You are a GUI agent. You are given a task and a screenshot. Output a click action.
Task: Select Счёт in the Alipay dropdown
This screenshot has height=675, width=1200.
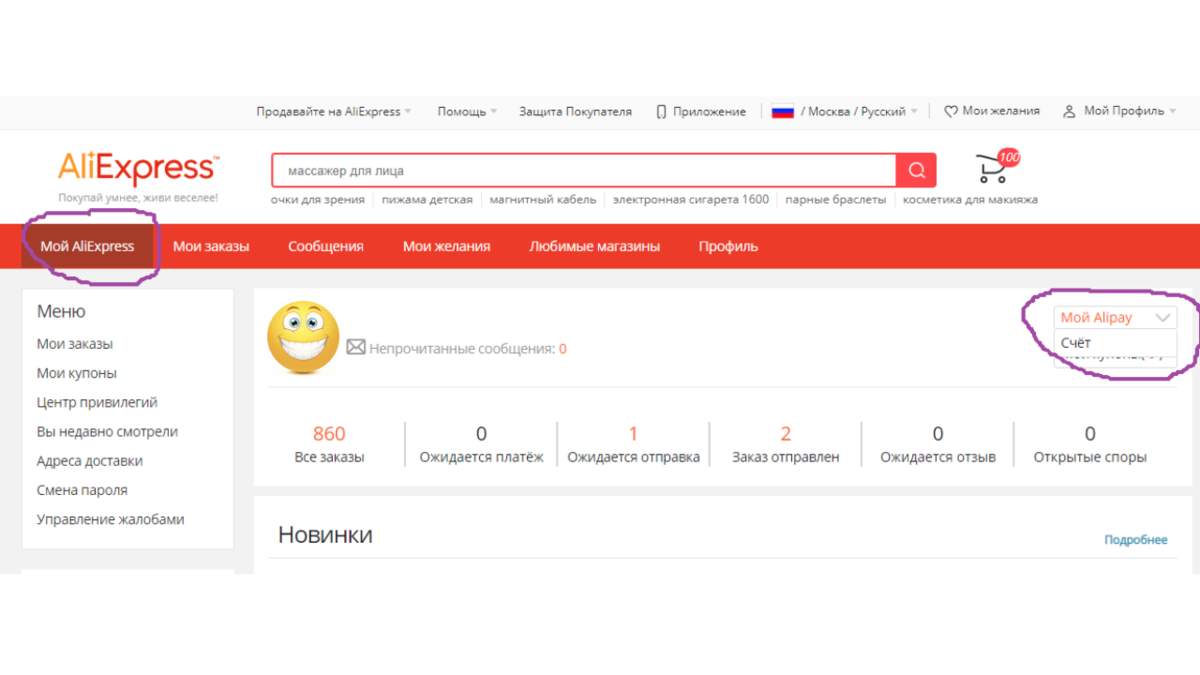1115,342
